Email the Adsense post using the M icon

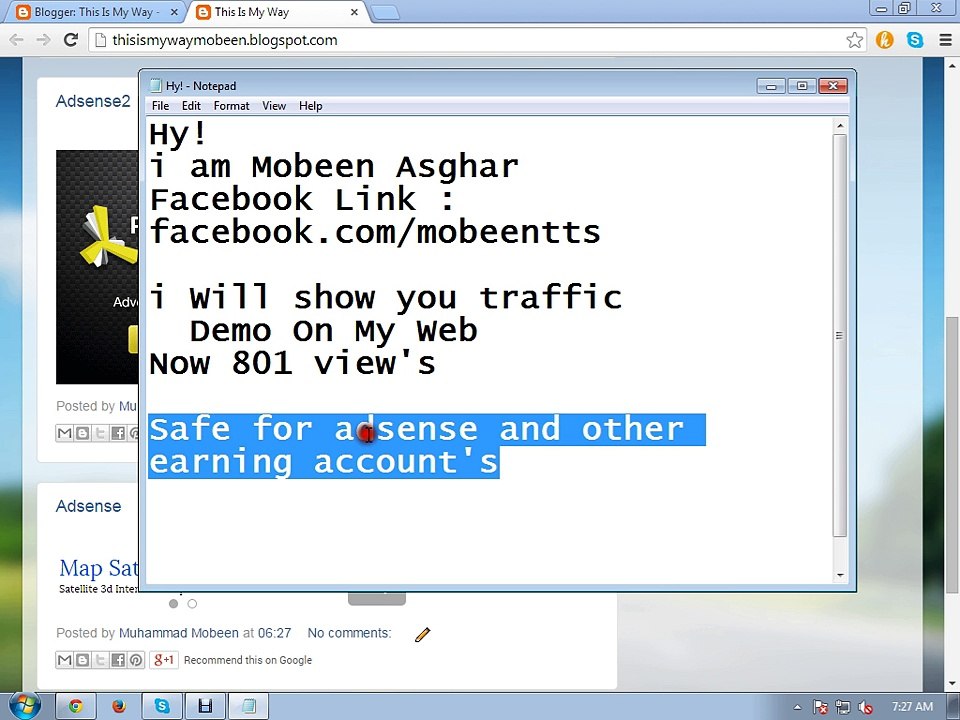pos(64,660)
